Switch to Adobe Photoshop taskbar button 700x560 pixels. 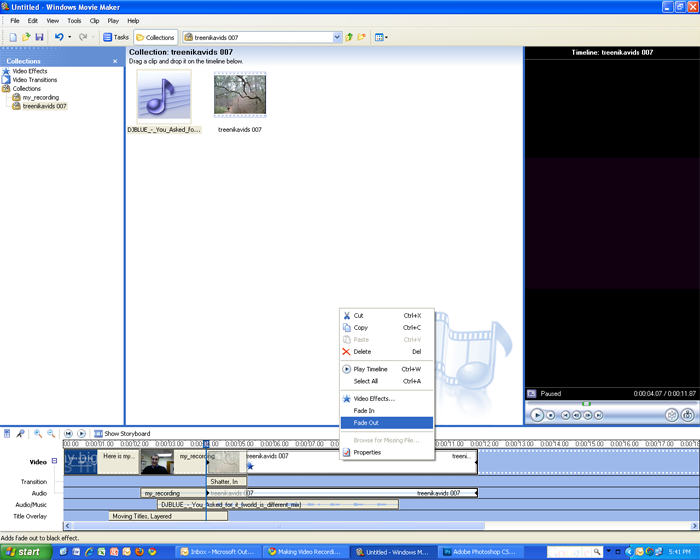[479, 552]
